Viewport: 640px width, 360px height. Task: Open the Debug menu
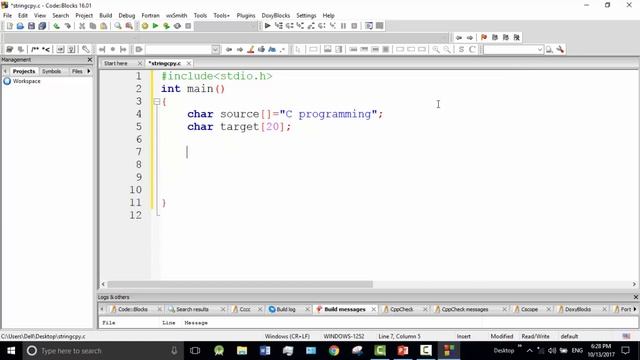tap(127, 16)
